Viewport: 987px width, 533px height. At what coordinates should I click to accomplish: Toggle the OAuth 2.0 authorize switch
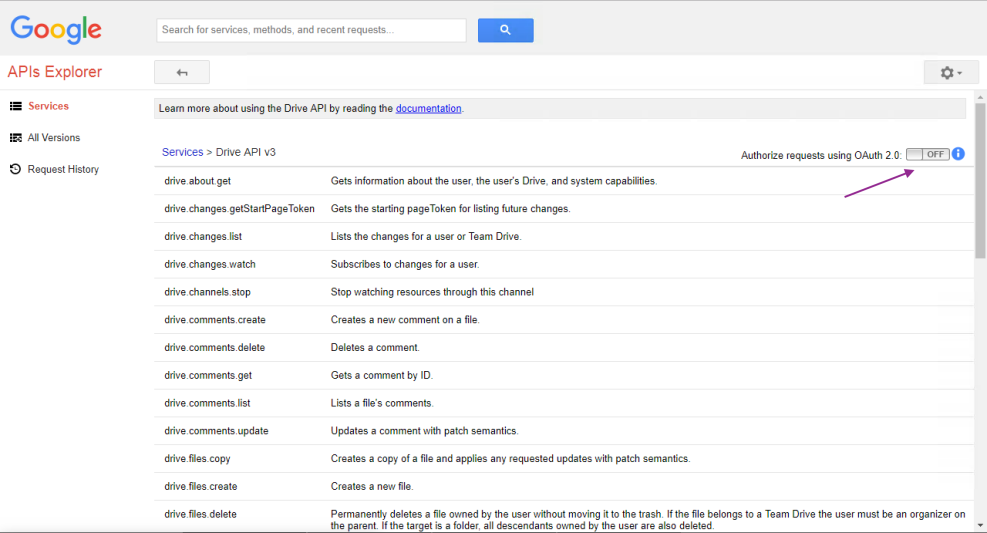tap(928, 154)
